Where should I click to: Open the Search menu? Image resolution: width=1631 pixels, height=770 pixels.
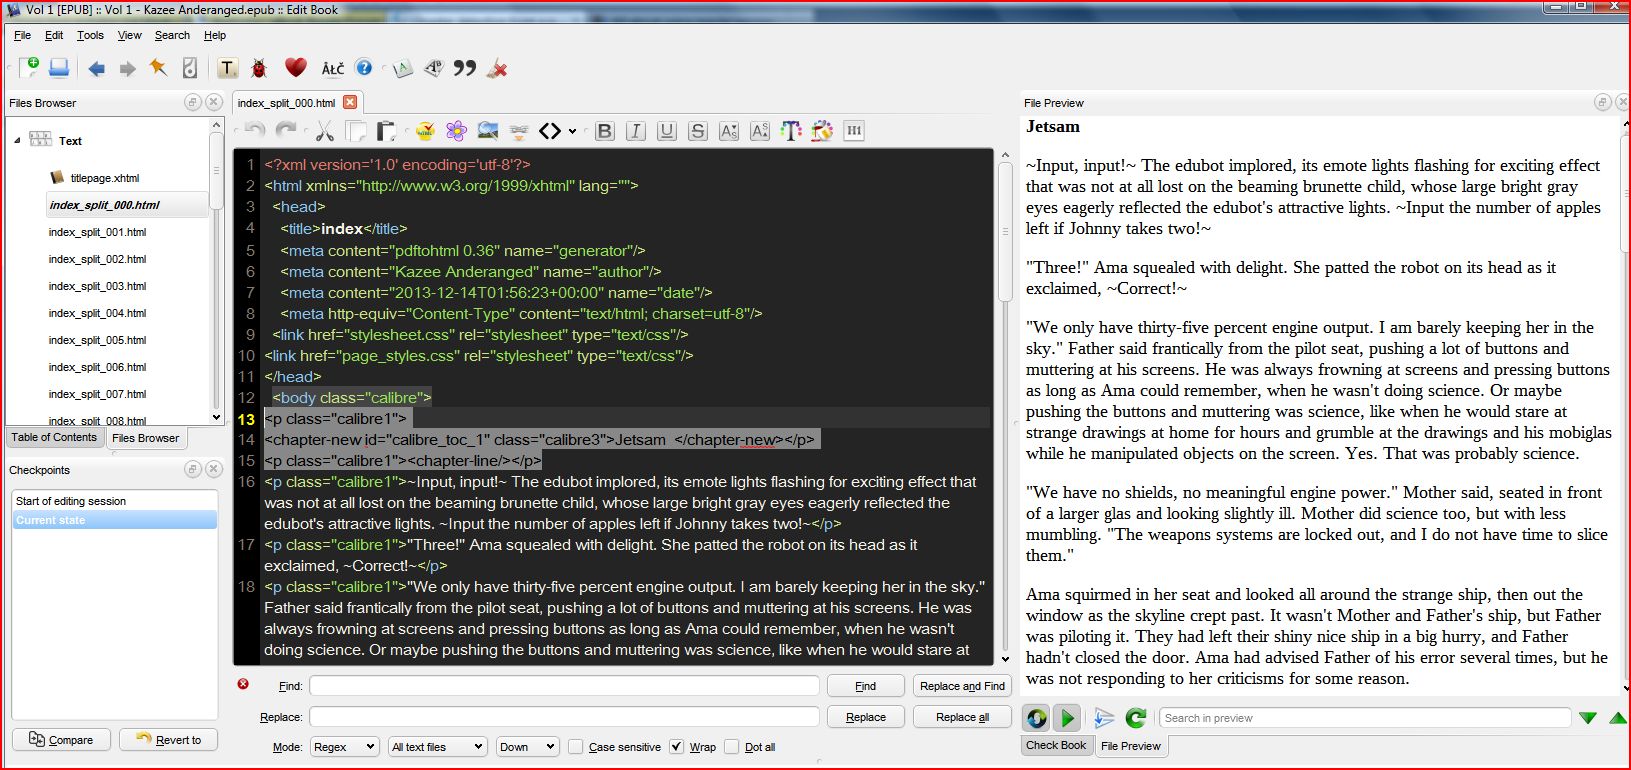pyautogui.click(x=172, y=35)
